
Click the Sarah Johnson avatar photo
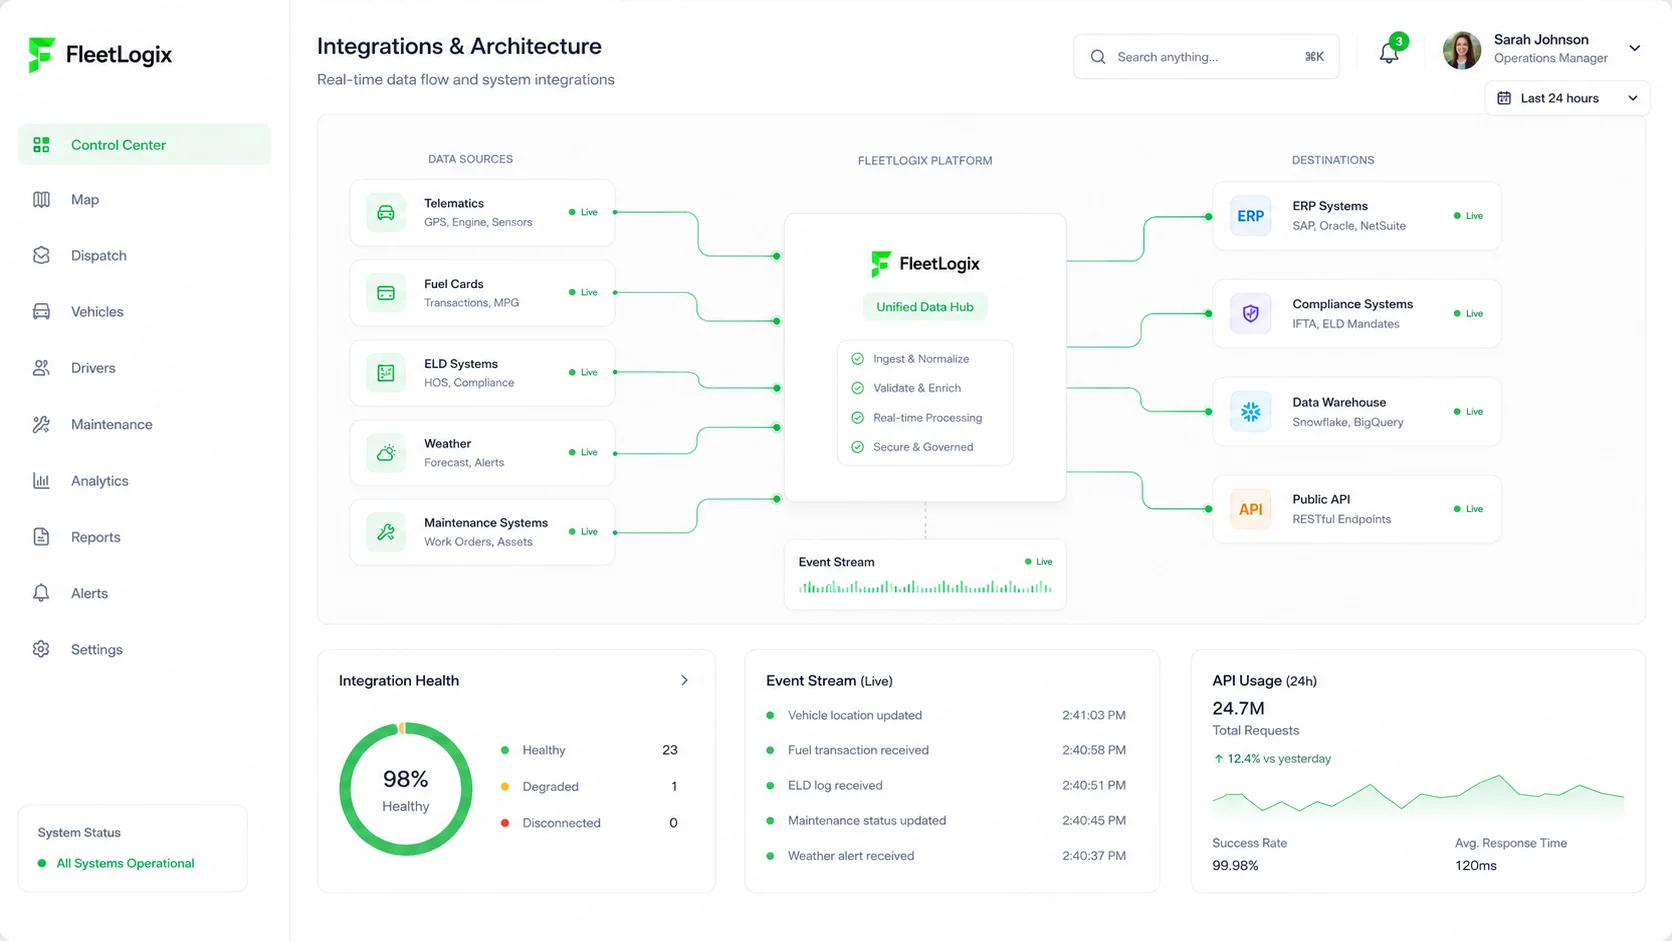click(1462, 50)
